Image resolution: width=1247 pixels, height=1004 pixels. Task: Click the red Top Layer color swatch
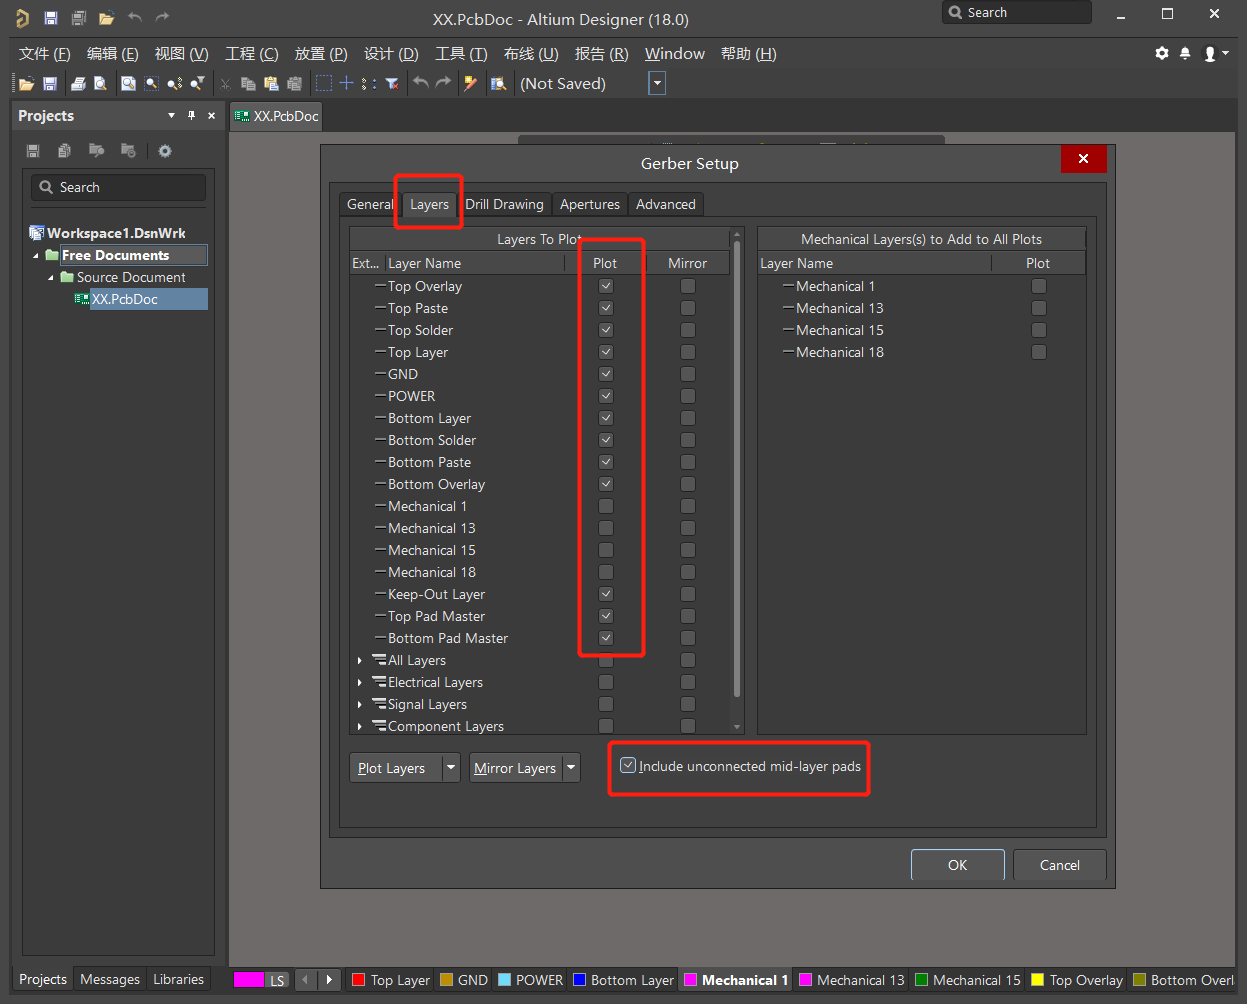click(x=358, y=980)
